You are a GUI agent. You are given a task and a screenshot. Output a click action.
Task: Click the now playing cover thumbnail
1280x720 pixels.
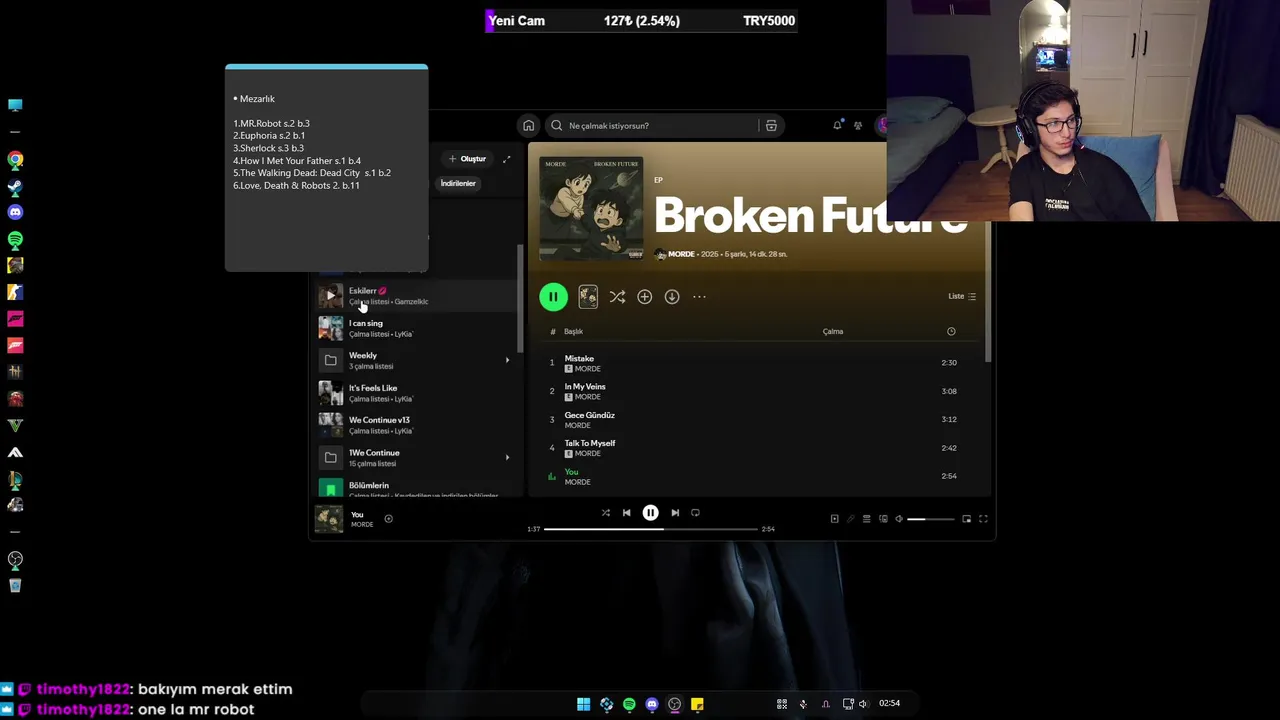(329, 518)
